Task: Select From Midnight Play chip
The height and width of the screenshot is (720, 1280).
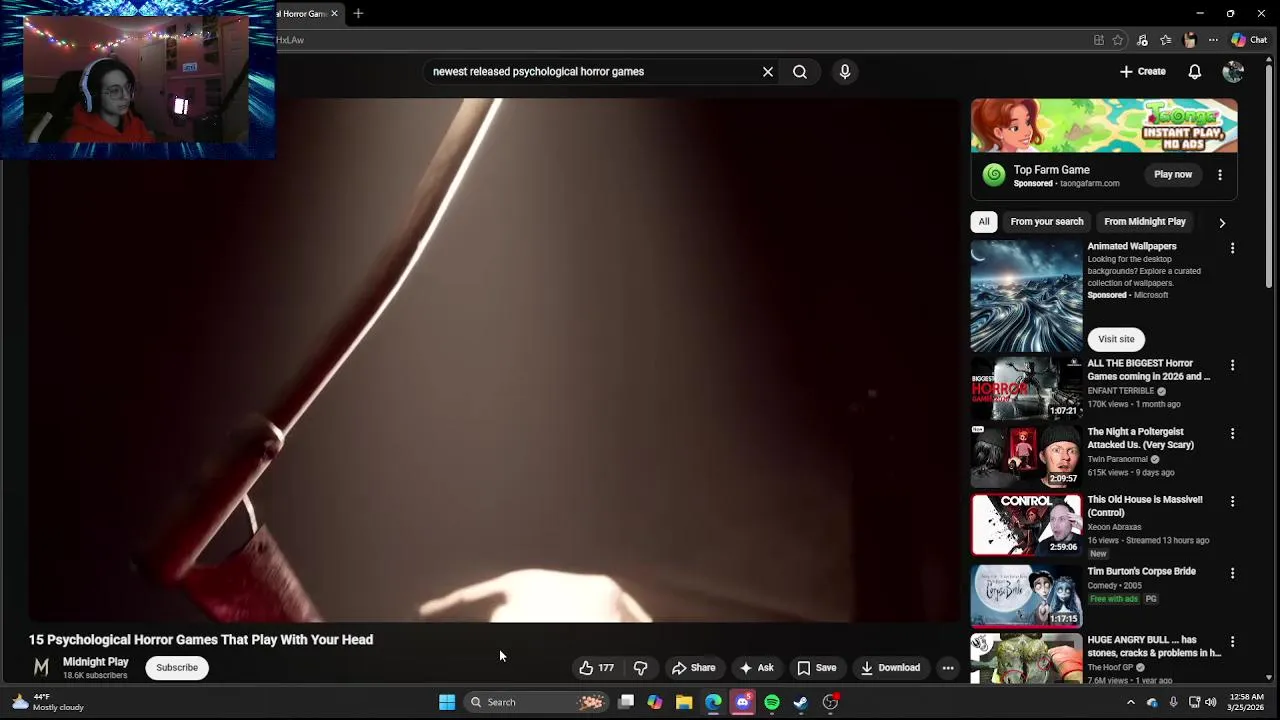Action: point(1145,222)
